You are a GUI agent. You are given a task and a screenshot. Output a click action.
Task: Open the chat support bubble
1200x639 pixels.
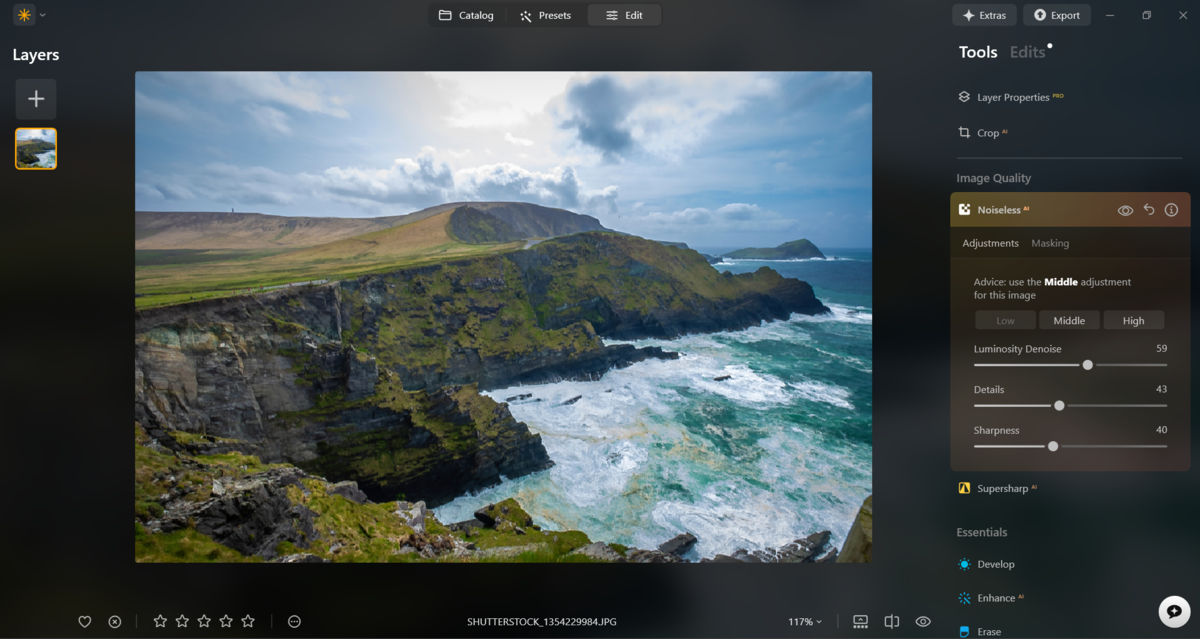coord(1174,612)
